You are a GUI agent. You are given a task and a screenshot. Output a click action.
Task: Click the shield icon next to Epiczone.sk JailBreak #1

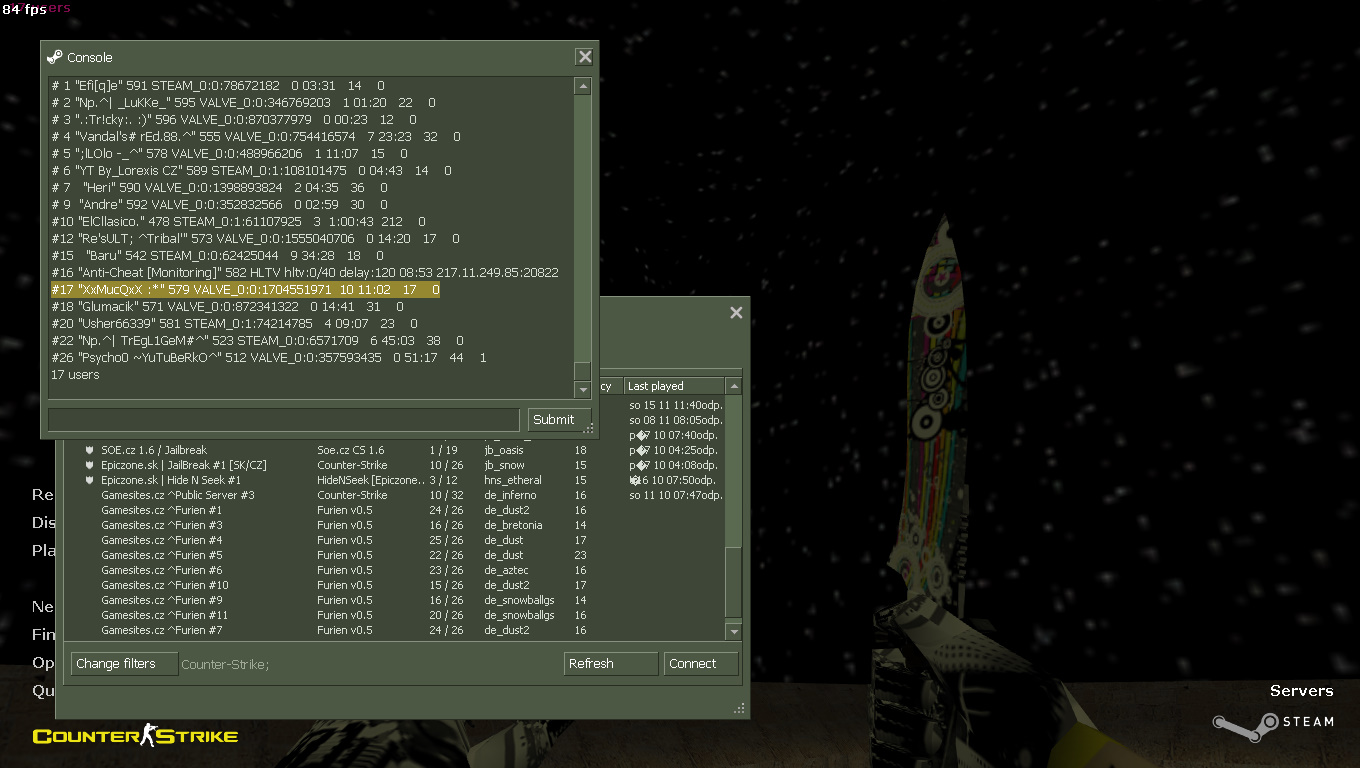[89, 465]
